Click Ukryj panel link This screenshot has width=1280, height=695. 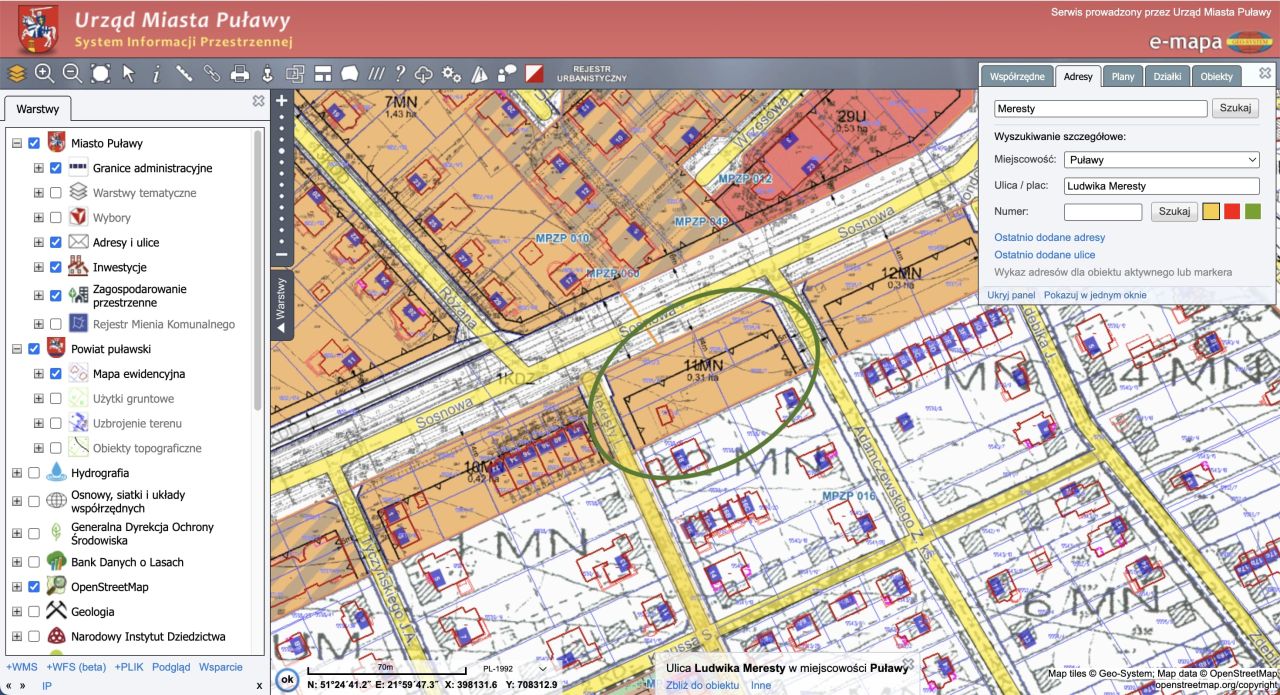pyautogui.click(x=1011, y=295)
